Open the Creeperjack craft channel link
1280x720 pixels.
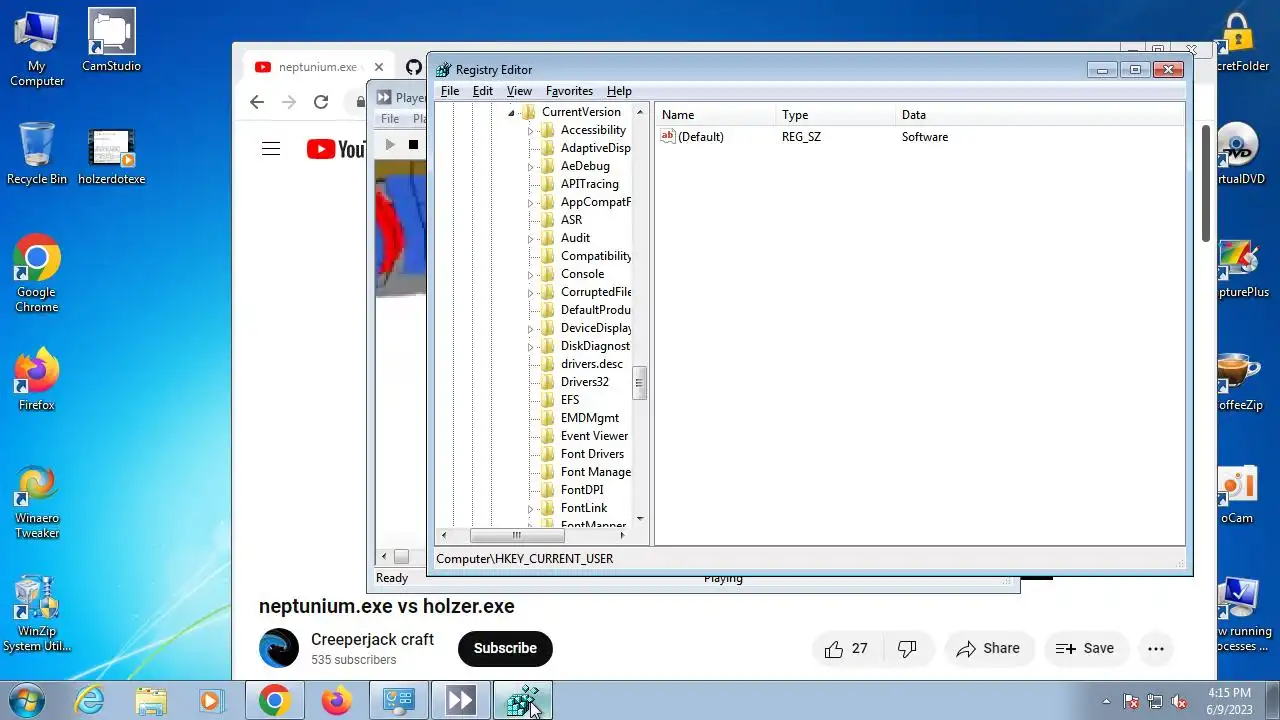click(372, 639)
